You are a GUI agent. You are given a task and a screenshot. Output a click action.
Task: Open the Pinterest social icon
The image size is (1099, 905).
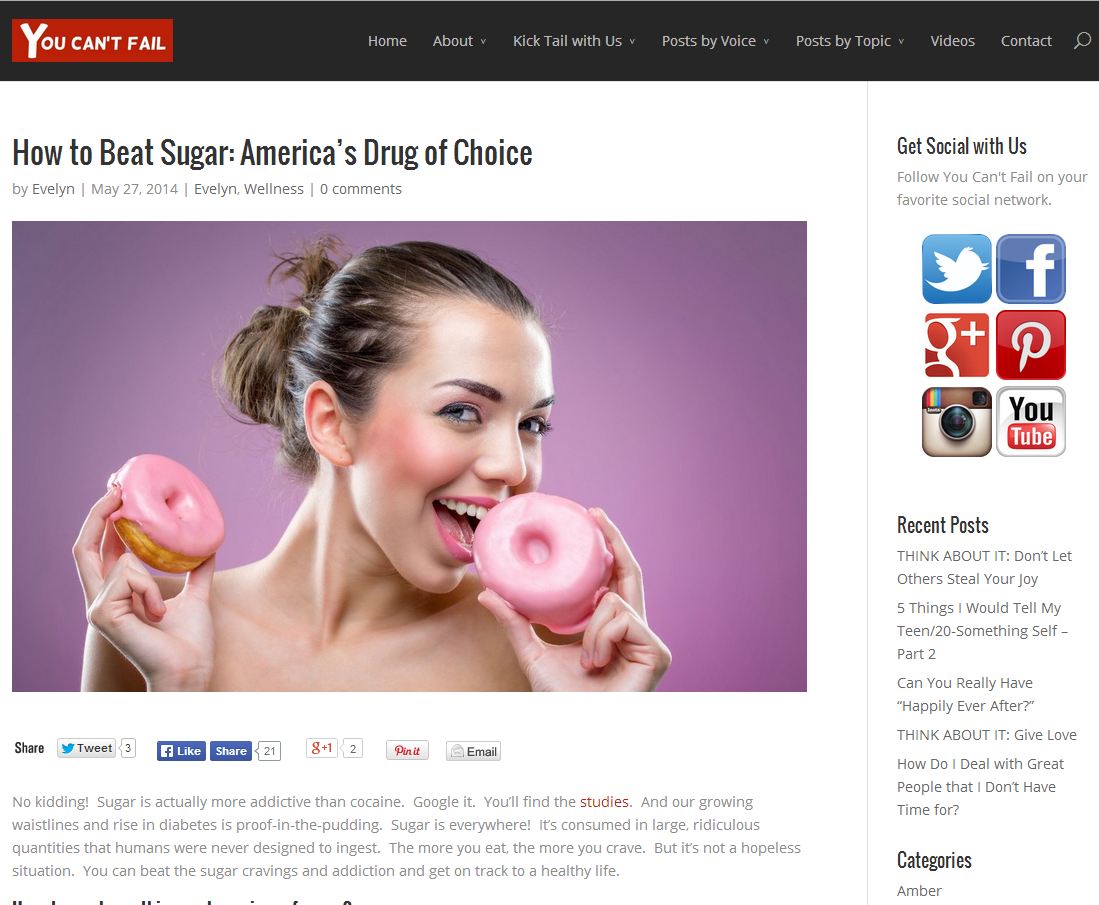click(1030, 345)
